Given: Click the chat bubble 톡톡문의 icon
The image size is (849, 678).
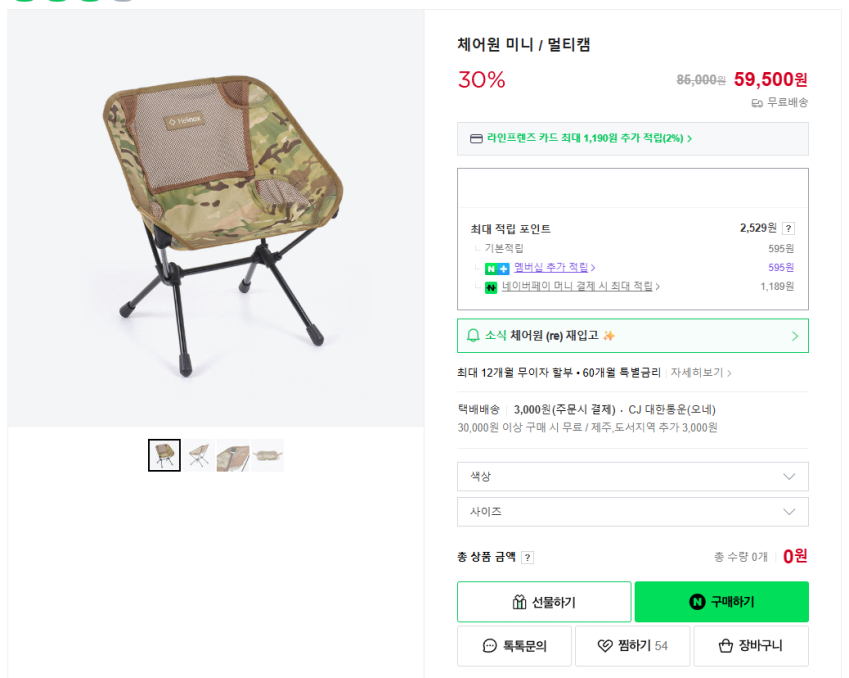Looking at the screenshot, I should pyautogui.click(x=489, y=646).
